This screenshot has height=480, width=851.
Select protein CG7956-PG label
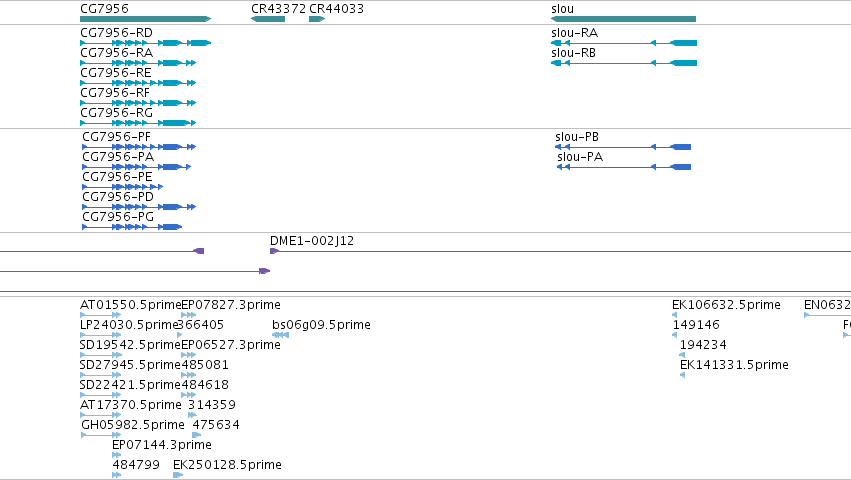point(118,217)
